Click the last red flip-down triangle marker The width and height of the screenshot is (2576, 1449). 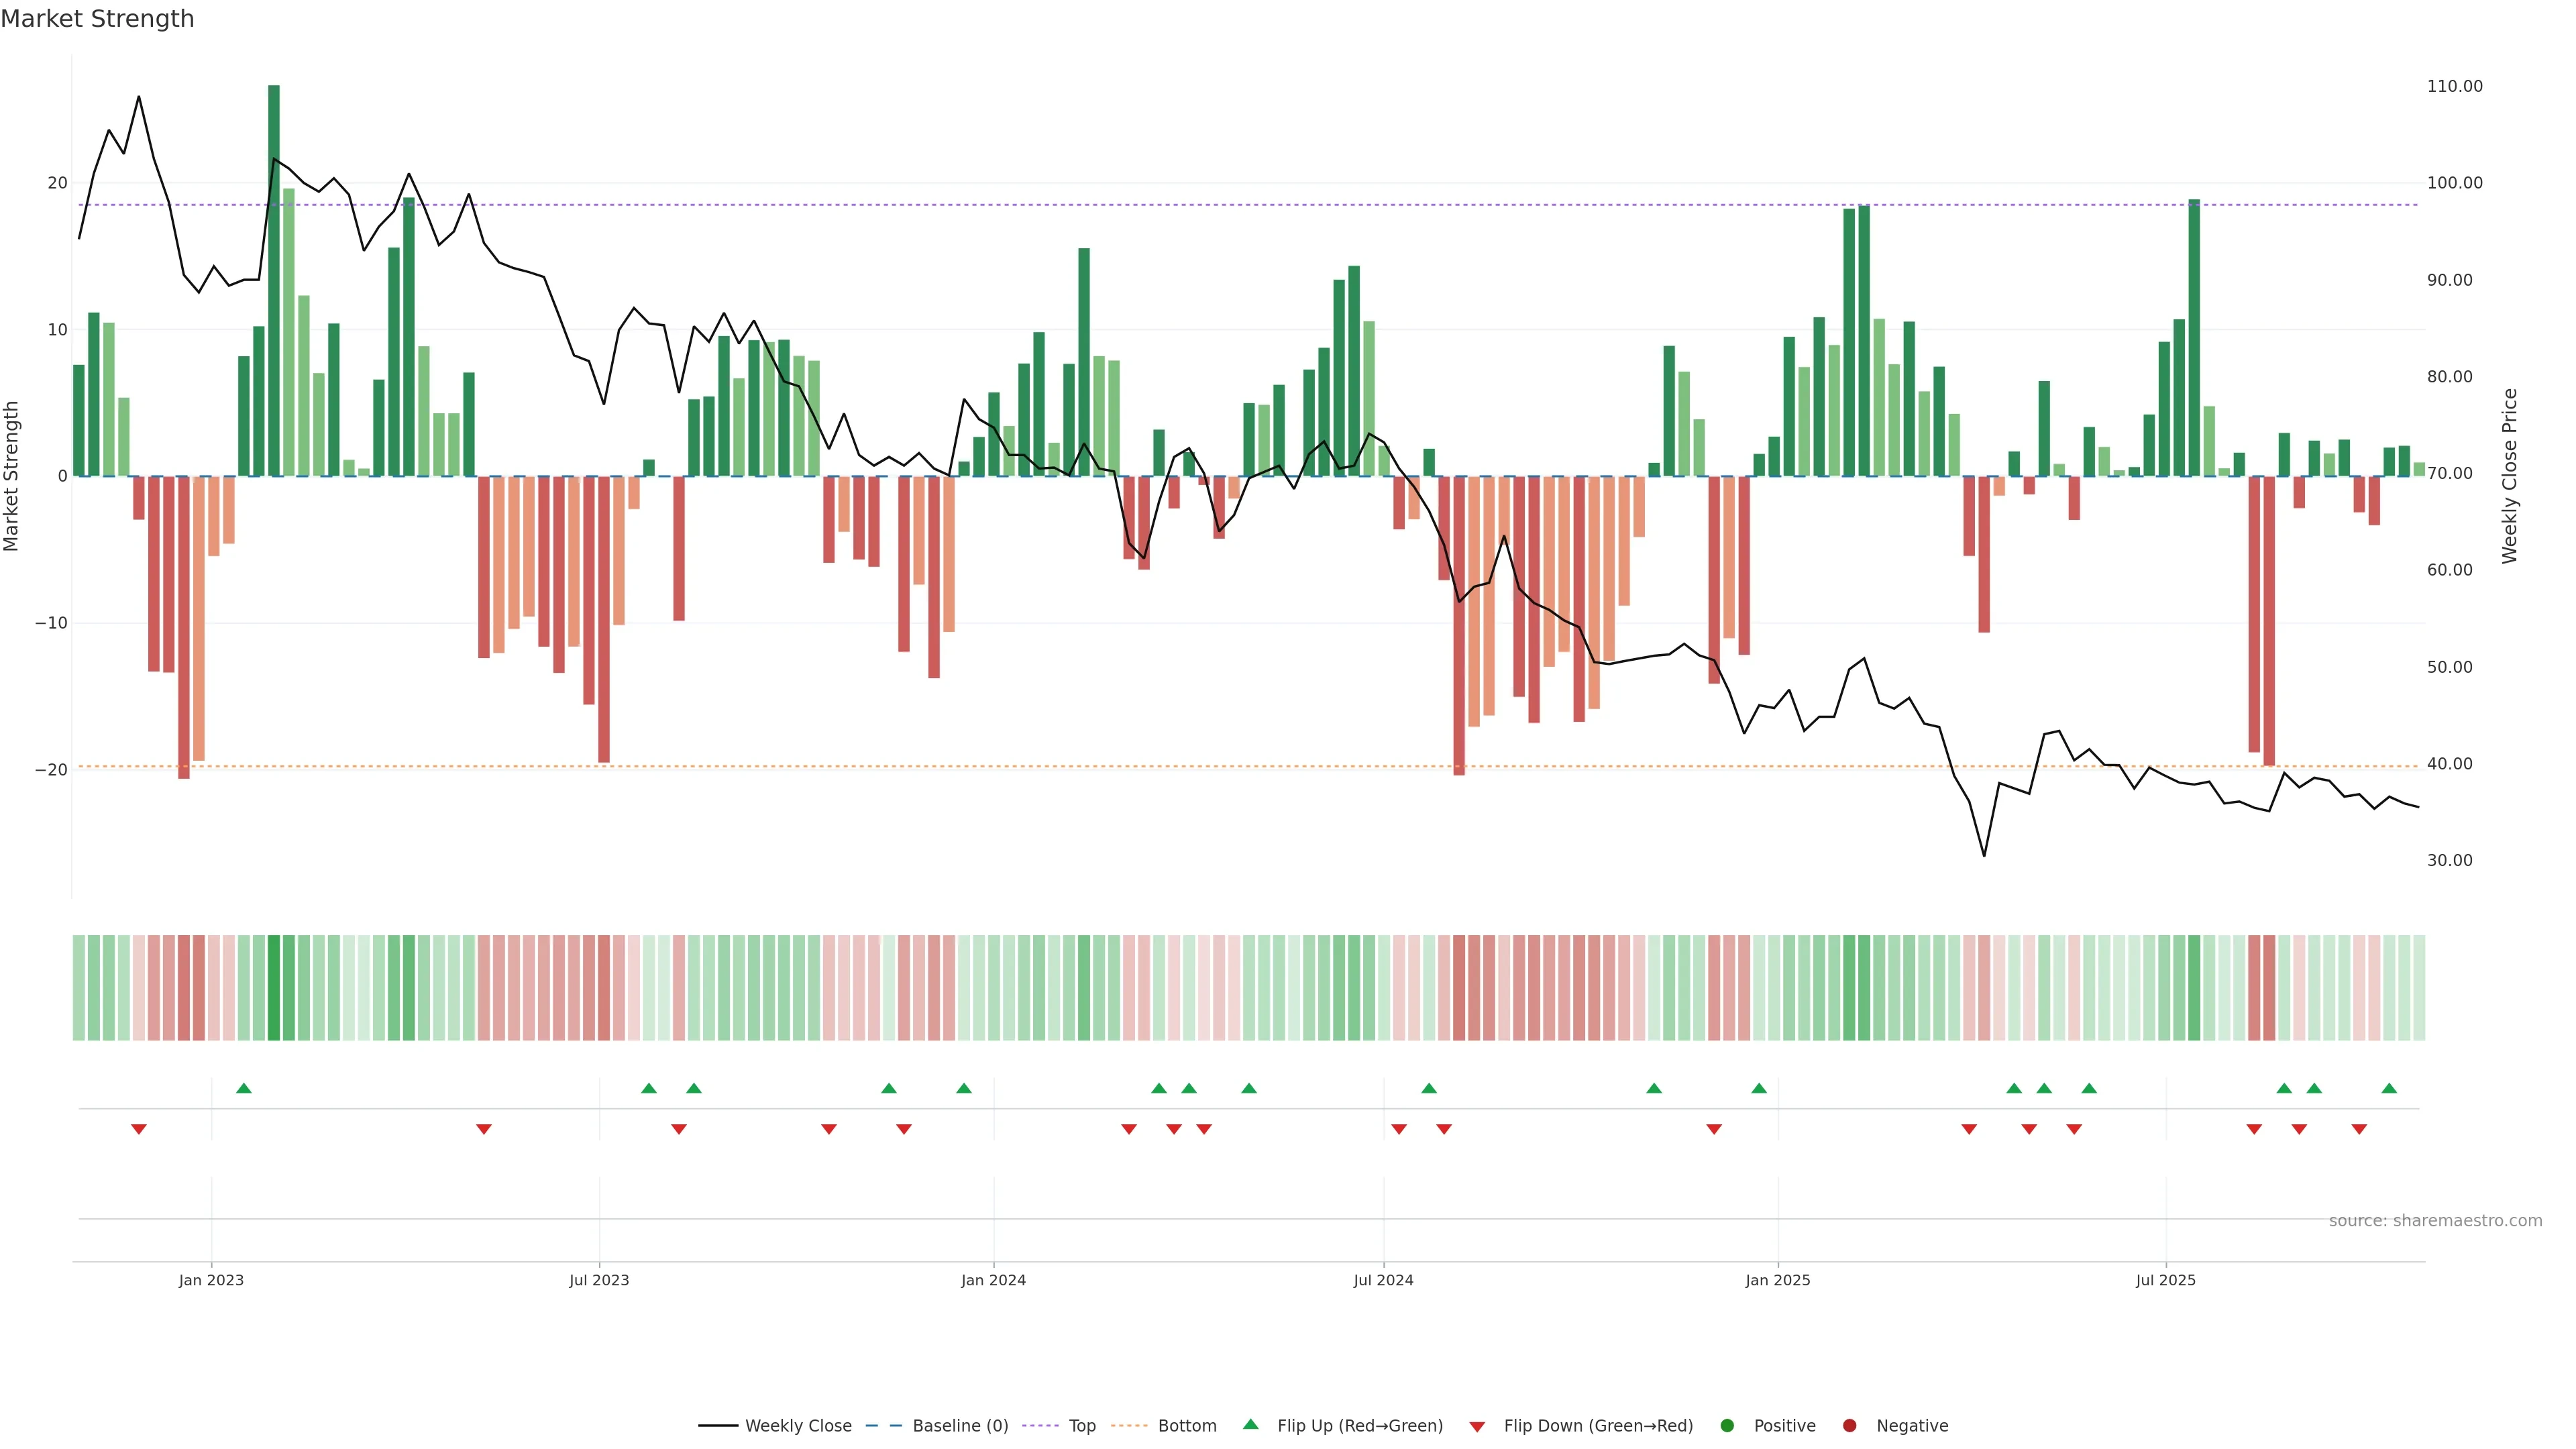point(2359,1129)
